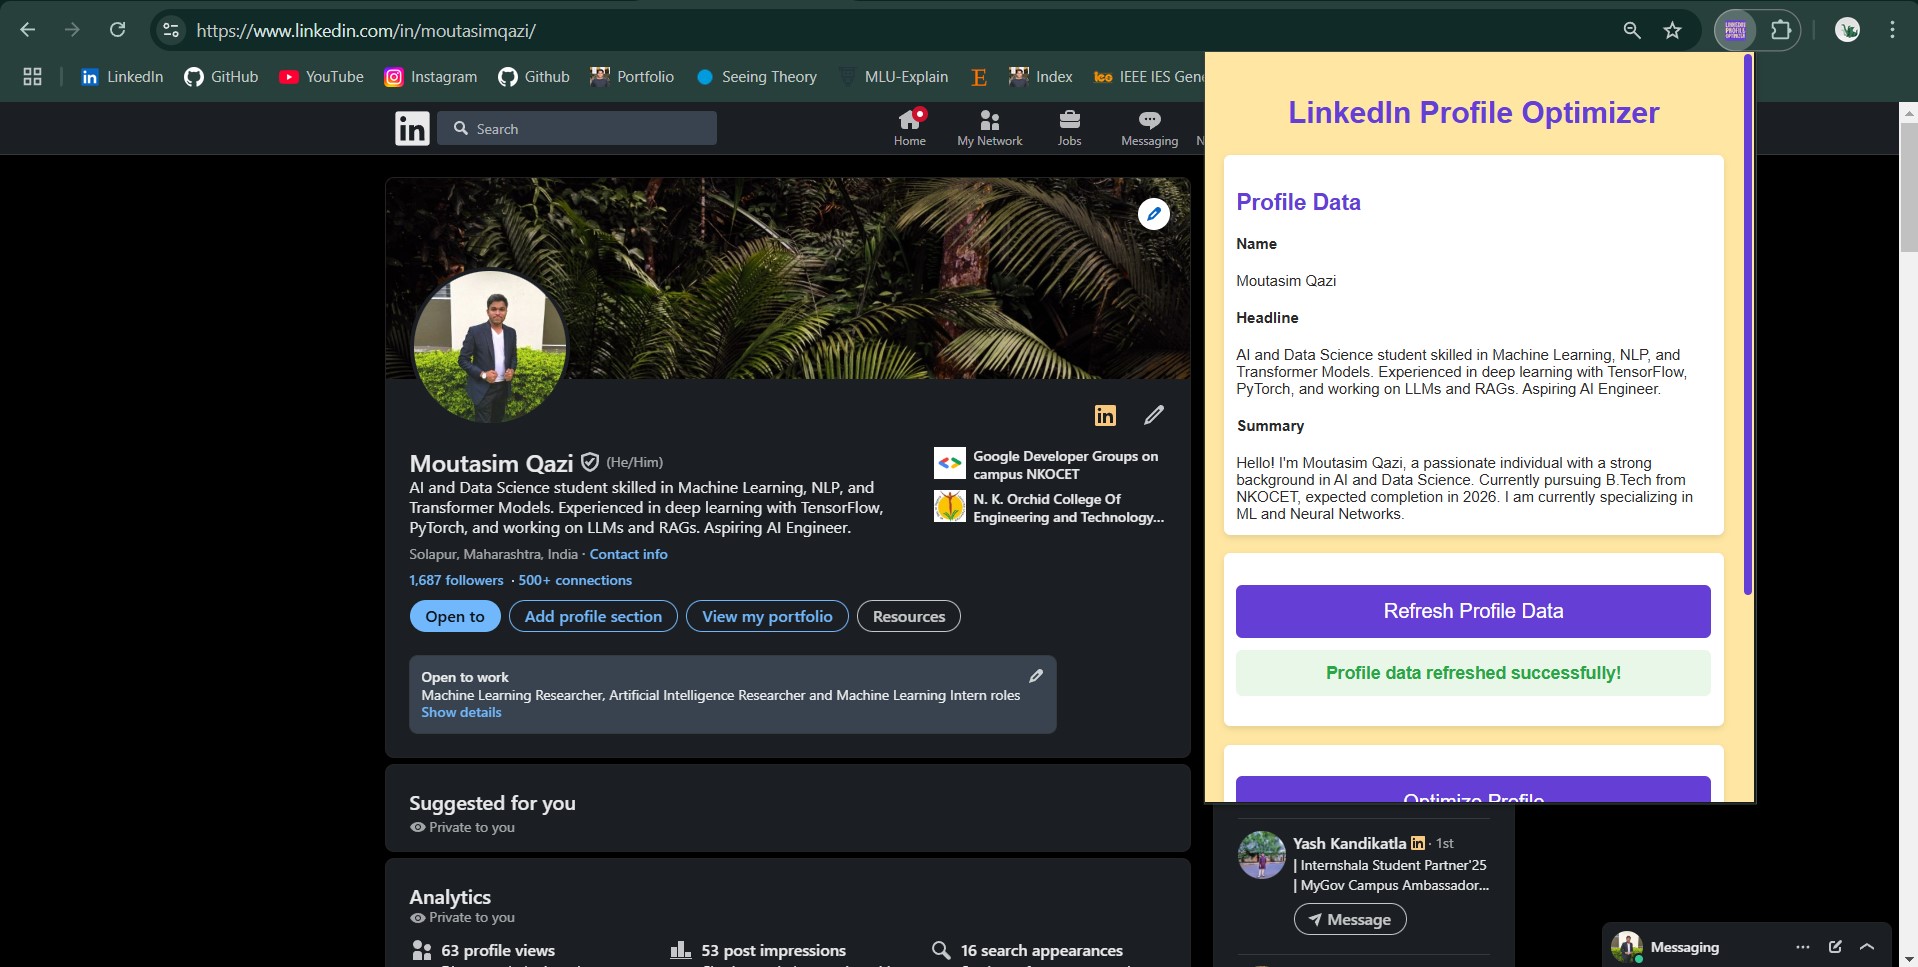Open the Open to dropdown button
1918x967 pixels.
455,616
